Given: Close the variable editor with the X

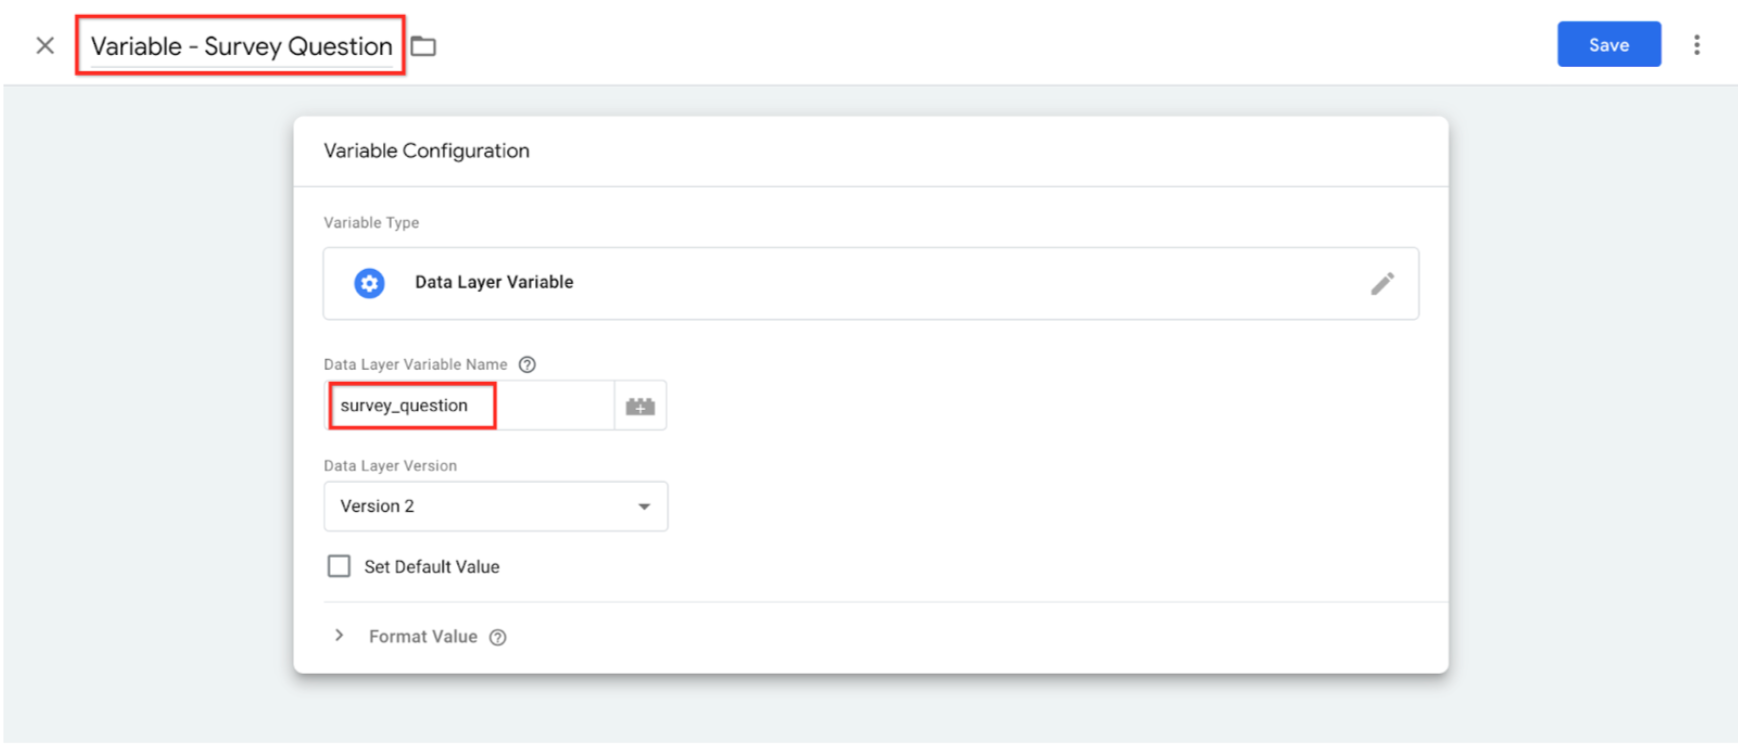Looking at the screenshot, I should pyautogui.click(x=45, y=46).
